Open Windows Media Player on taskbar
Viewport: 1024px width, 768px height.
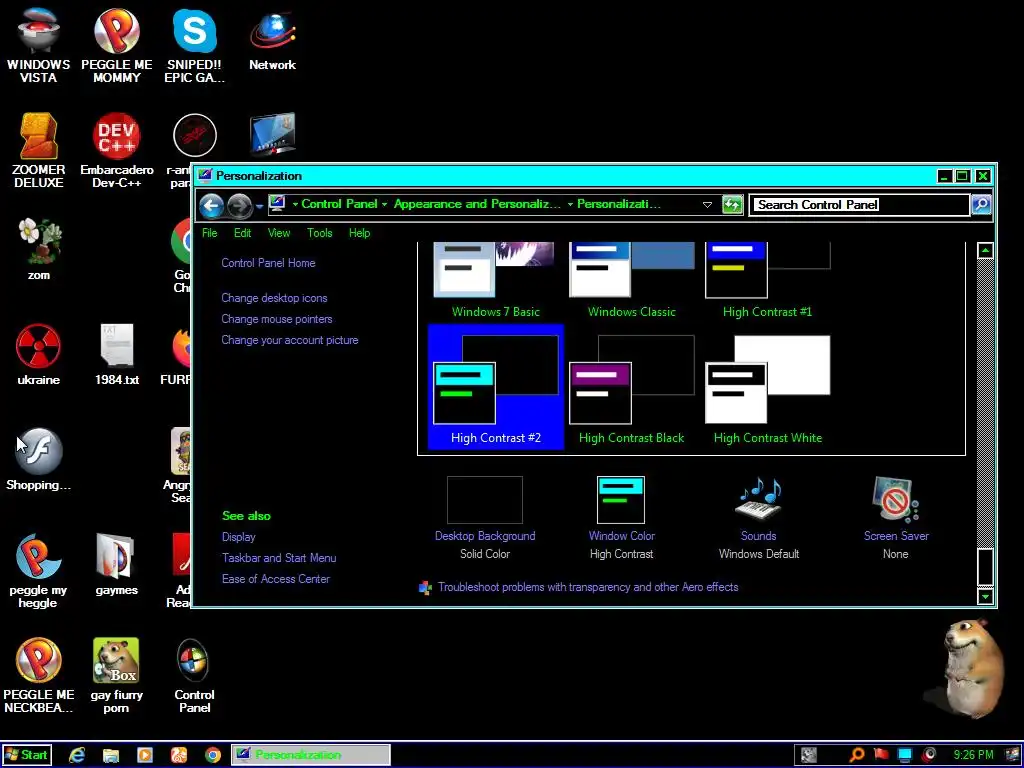(145, 755)
